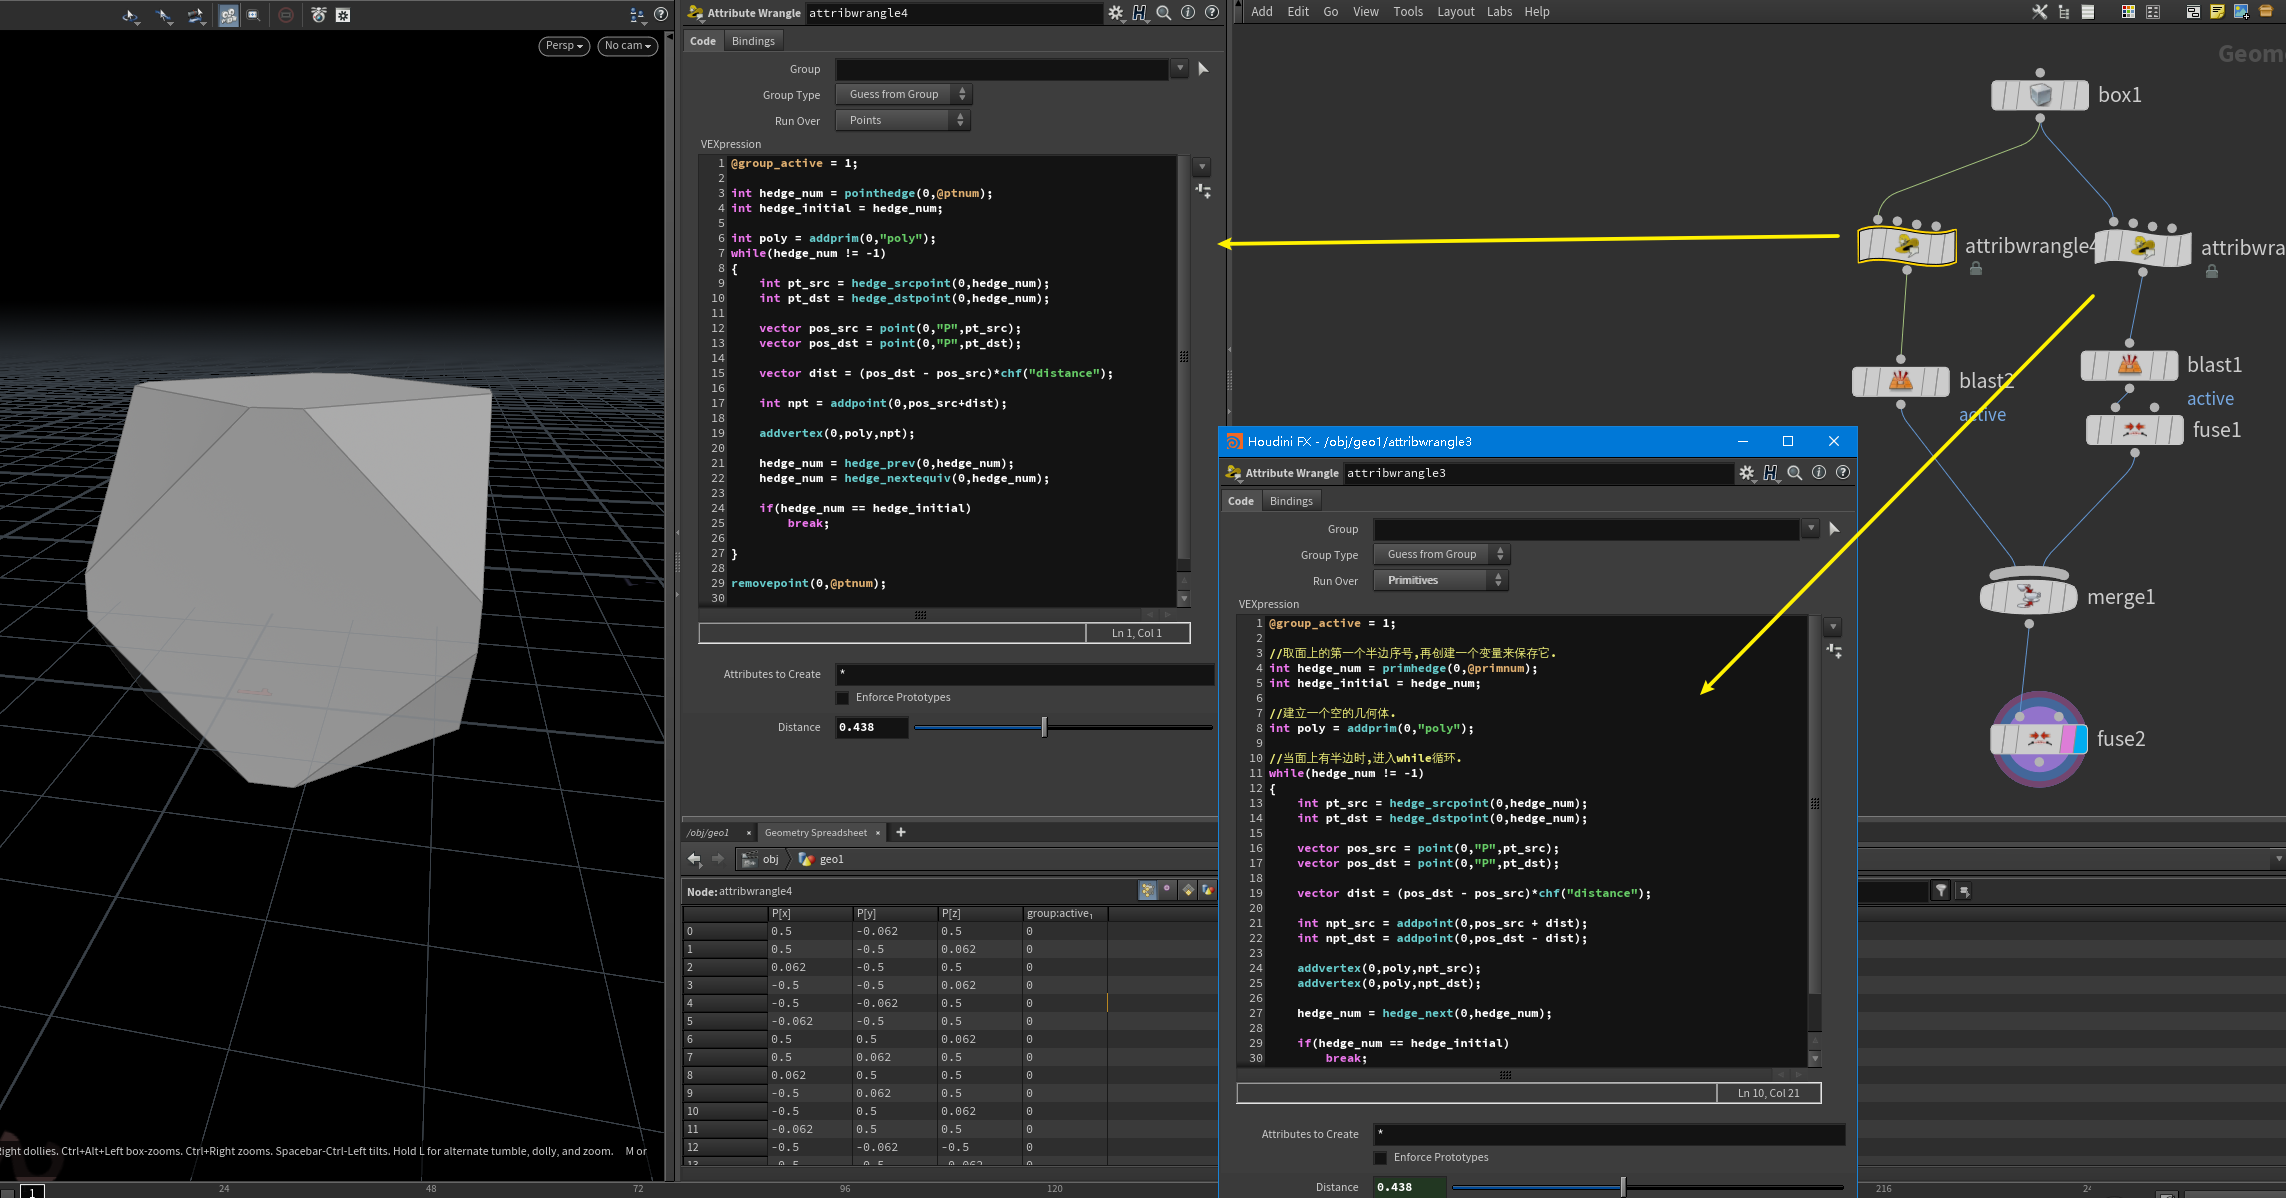Click the tree view icon in network toolbar
The image size is (2286, 1198).
point(2064,12)
